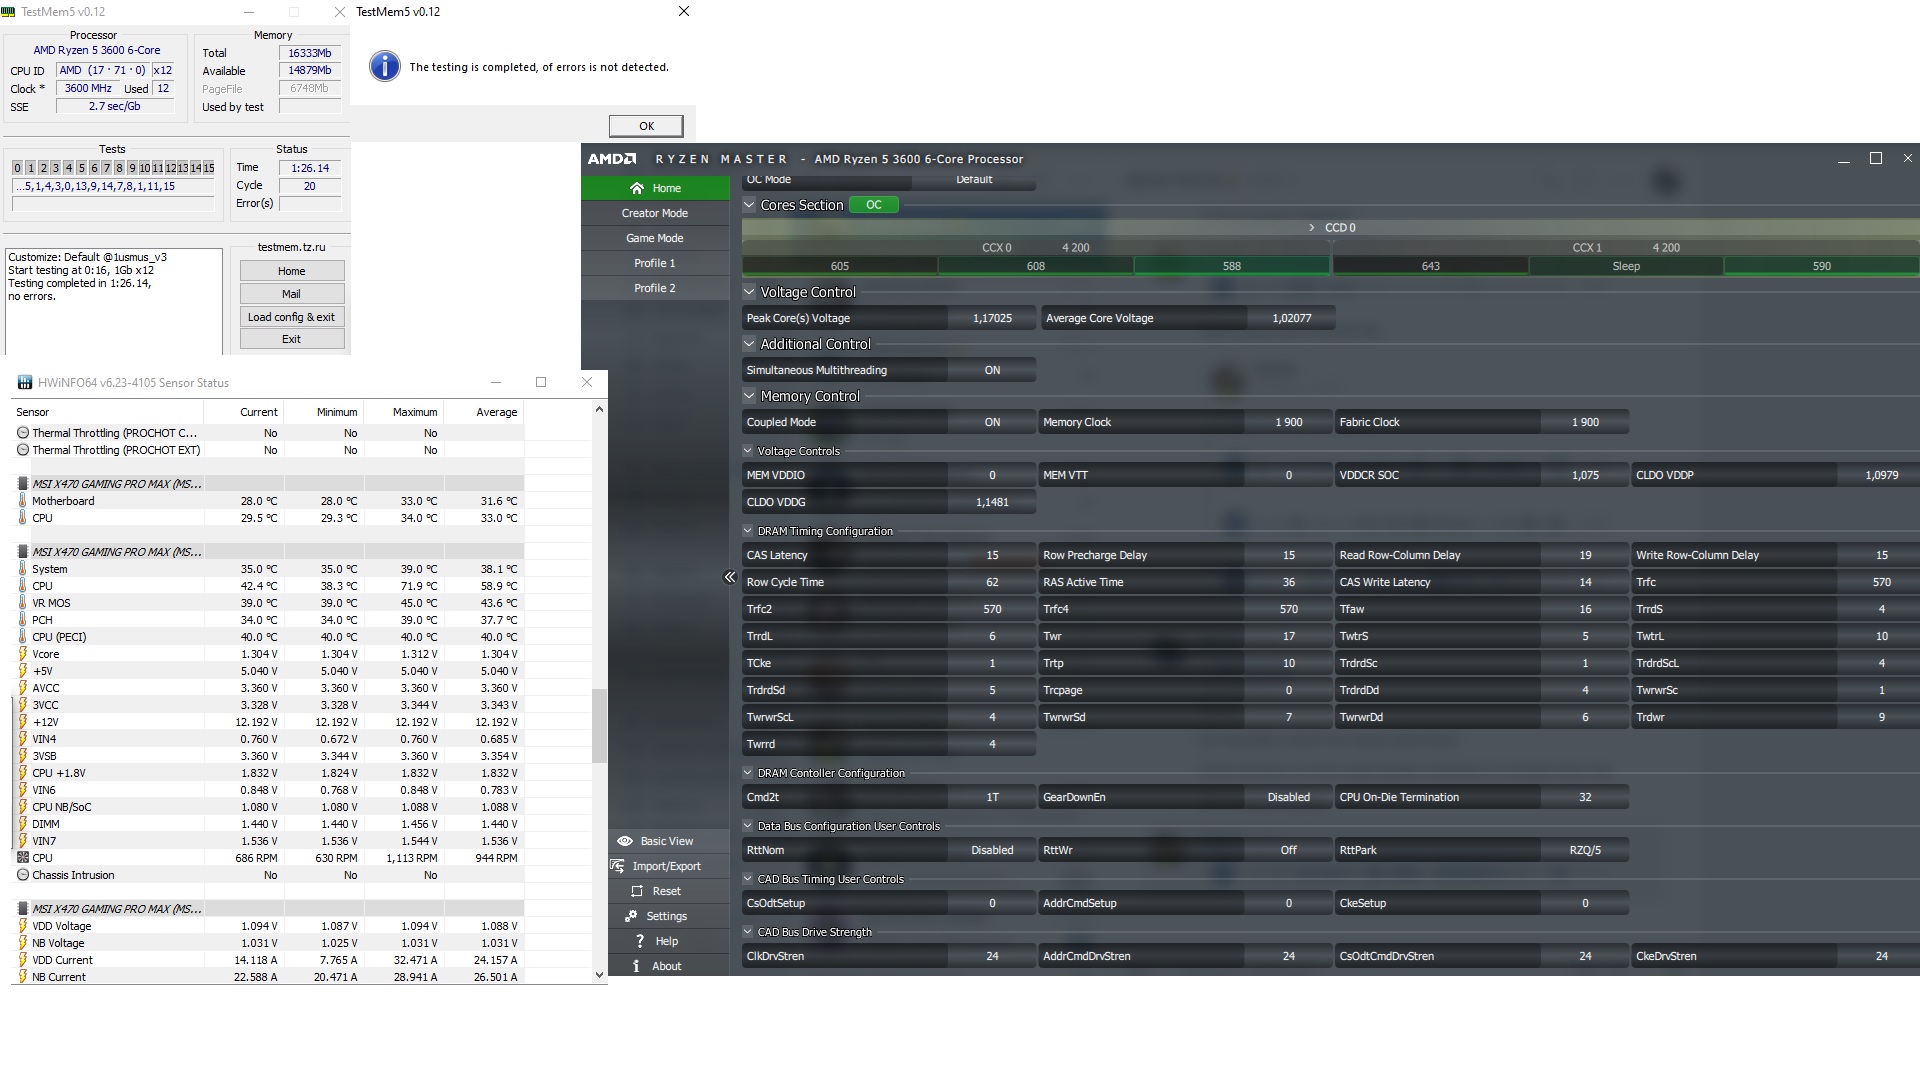Open Basic View eye icon
The image size is (1920, 1080).
pyautogui.click(x=625, y=841)
